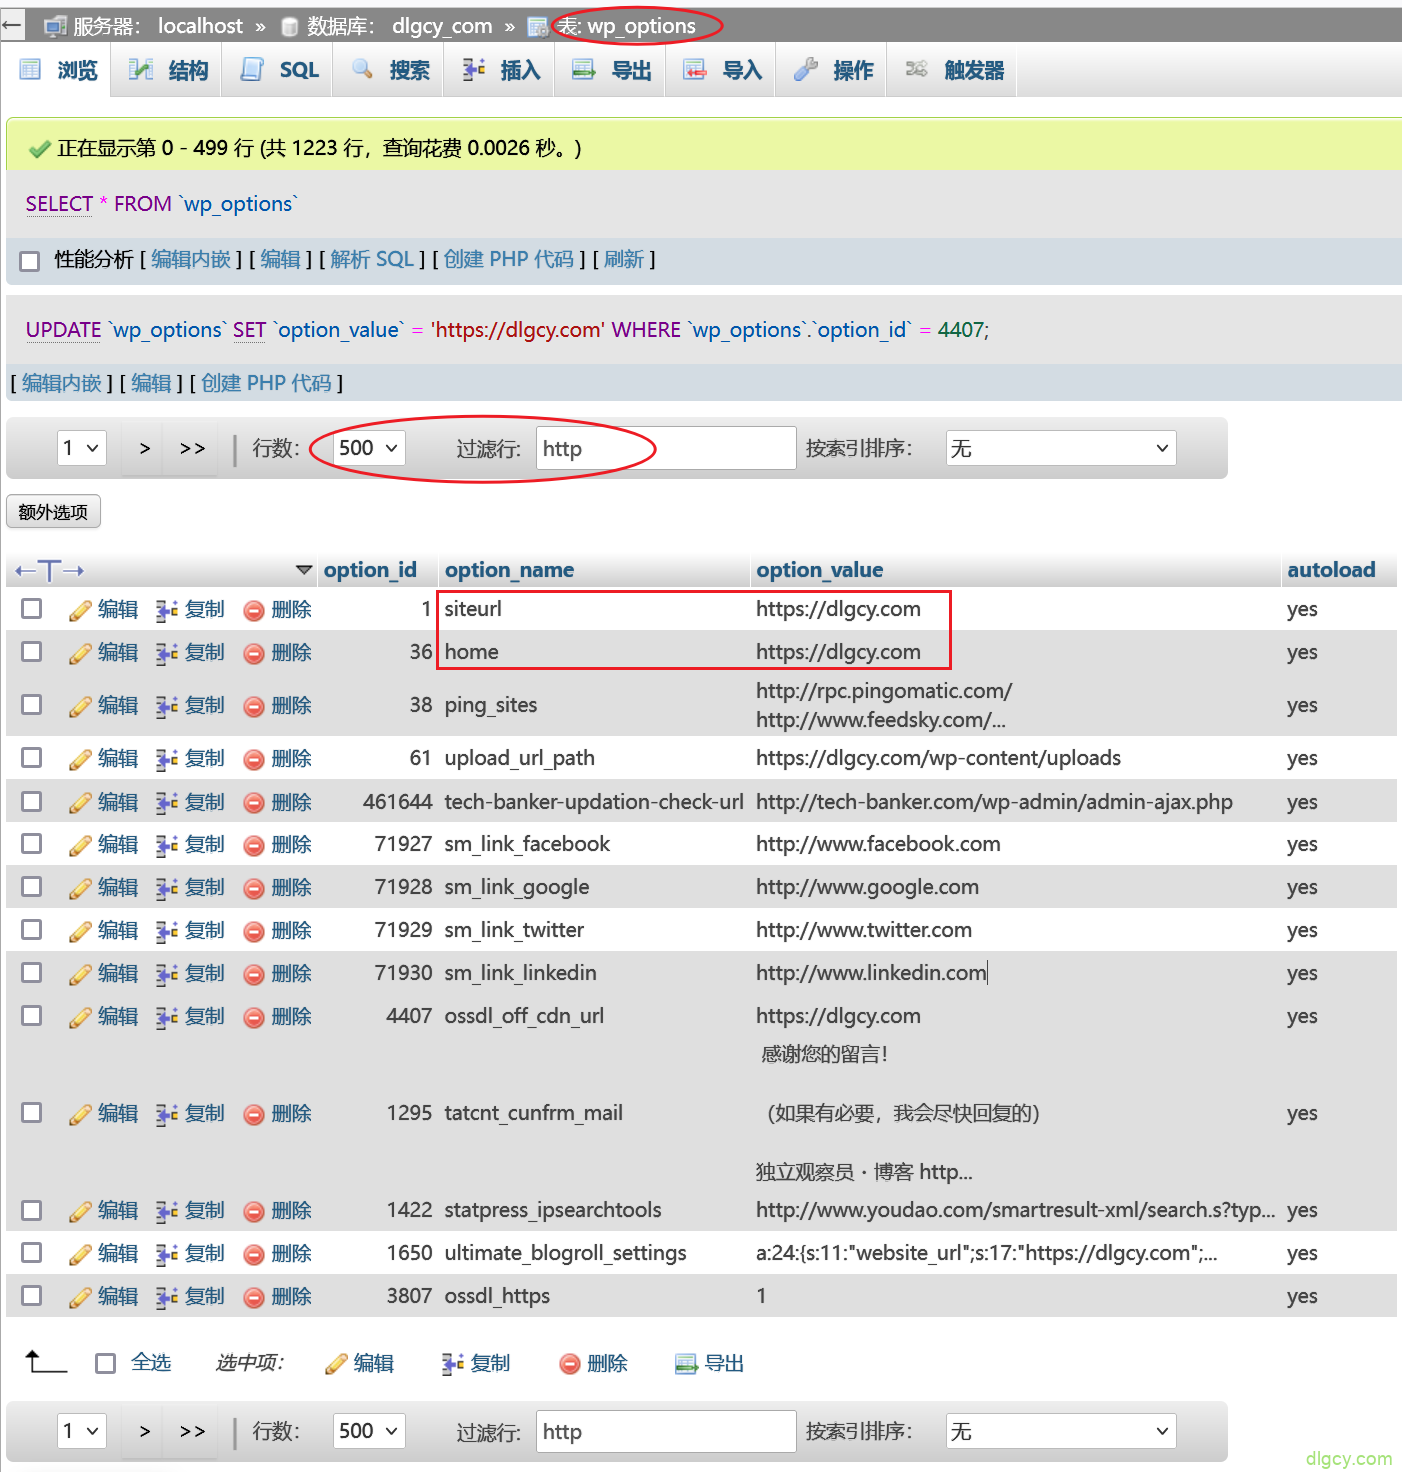Click pencil edit icon for siteurl row

[x=80, y=610]
